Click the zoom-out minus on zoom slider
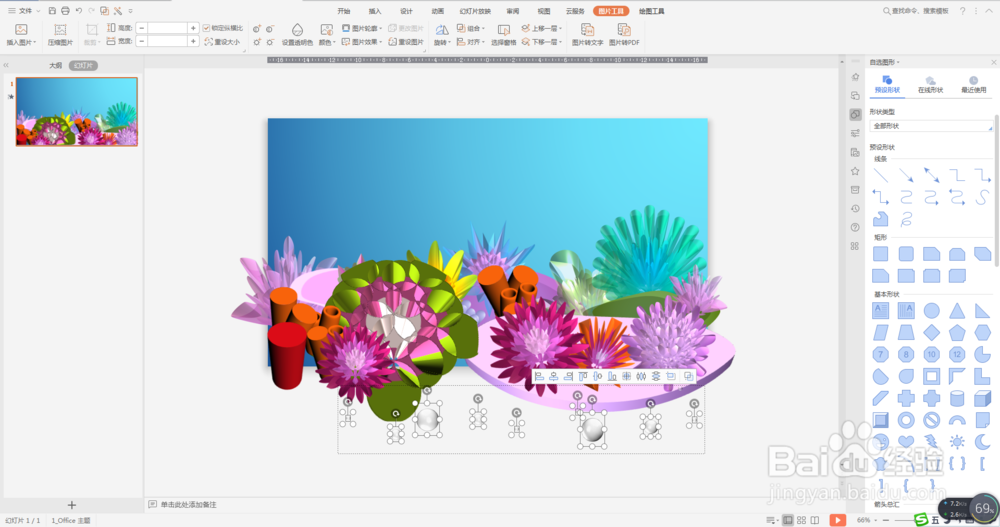 (886, 520)
